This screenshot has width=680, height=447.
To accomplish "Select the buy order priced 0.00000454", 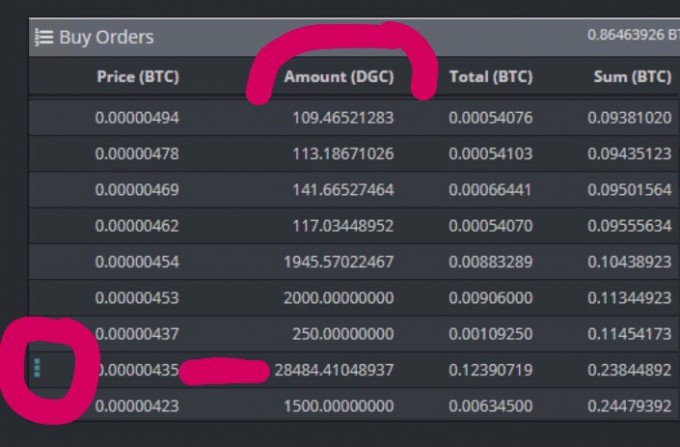I will click(x=354, y=261).
